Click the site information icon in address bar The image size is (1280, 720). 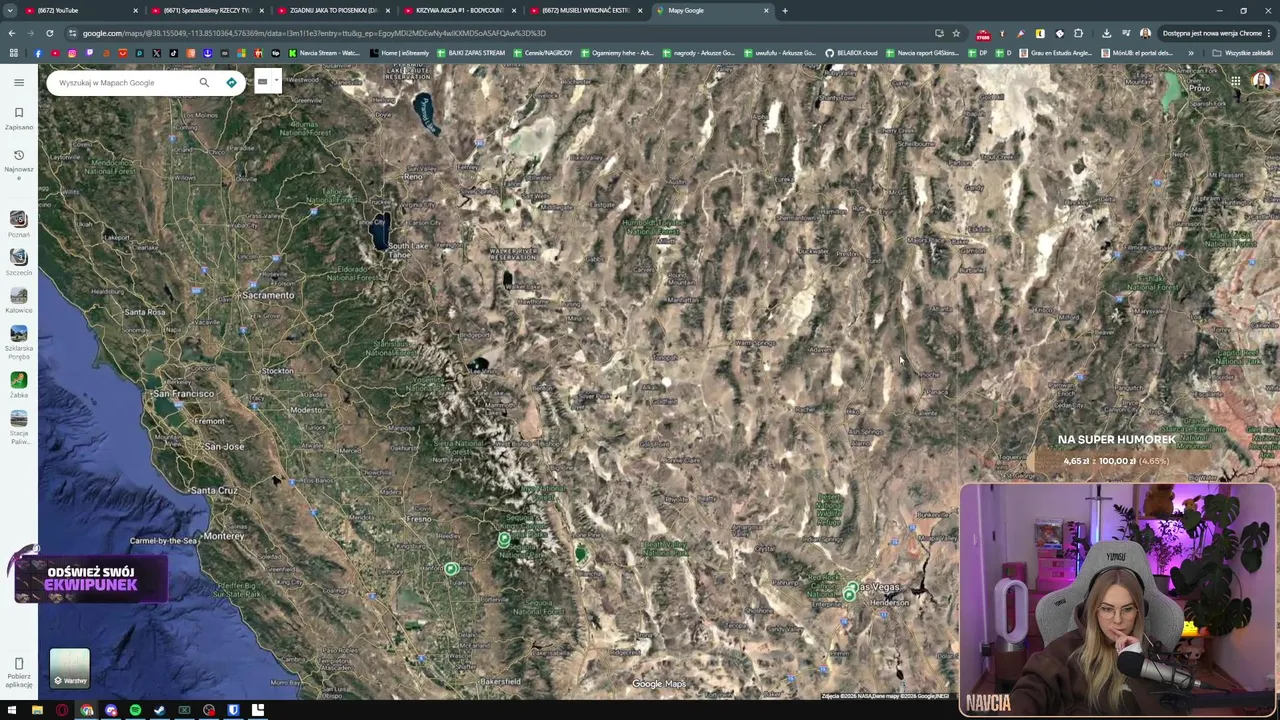pos(72,33)
